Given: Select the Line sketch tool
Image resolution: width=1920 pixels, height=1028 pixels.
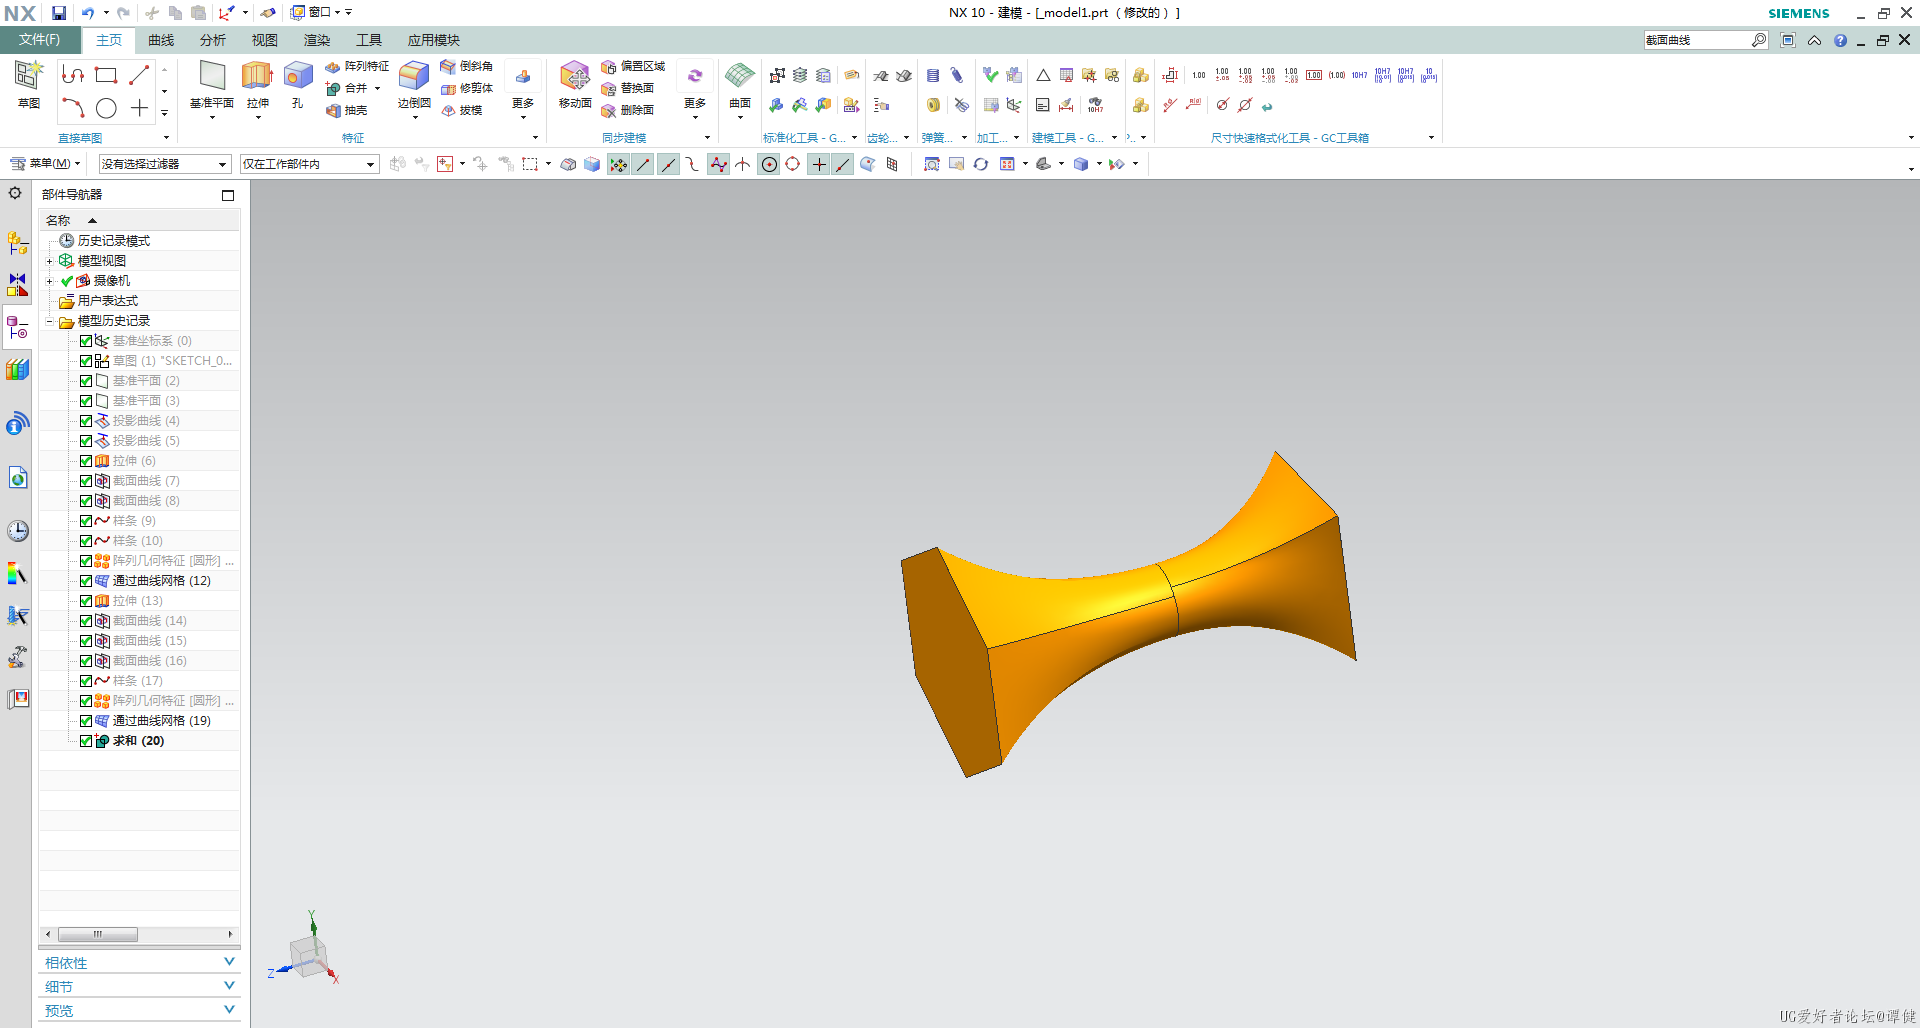Looking at the screenshot, I should 139,75.
